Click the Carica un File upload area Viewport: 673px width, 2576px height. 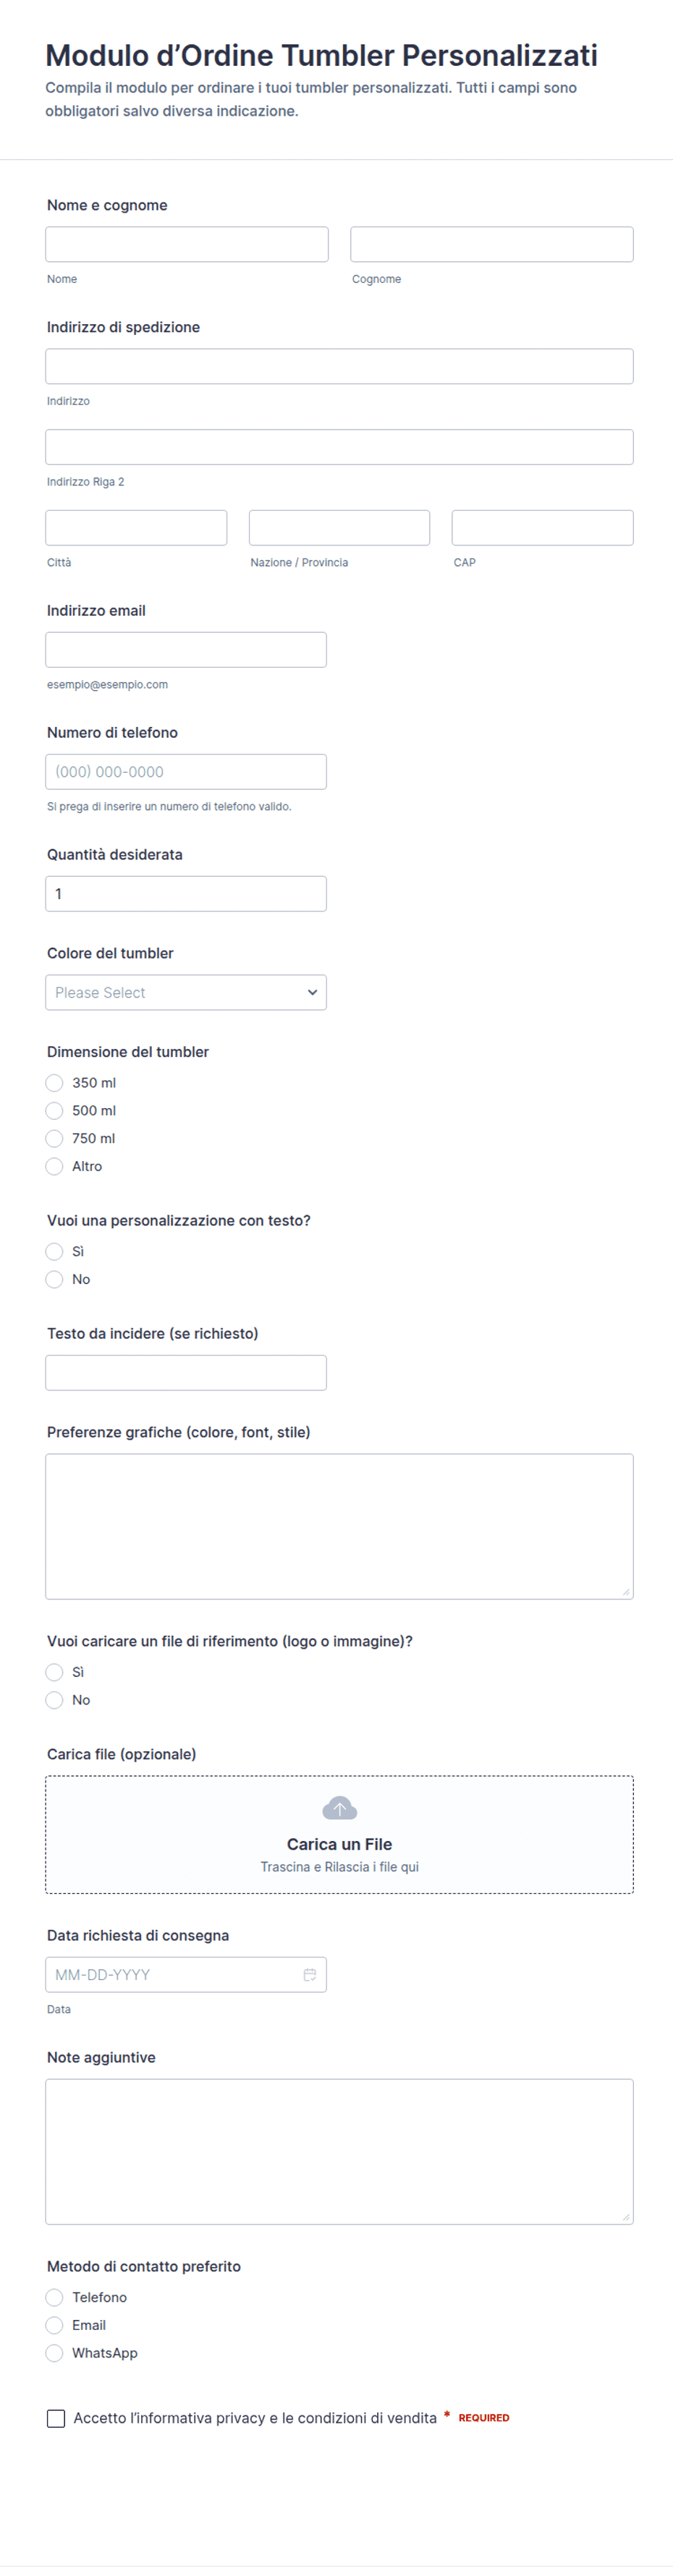click(339, 1835)
